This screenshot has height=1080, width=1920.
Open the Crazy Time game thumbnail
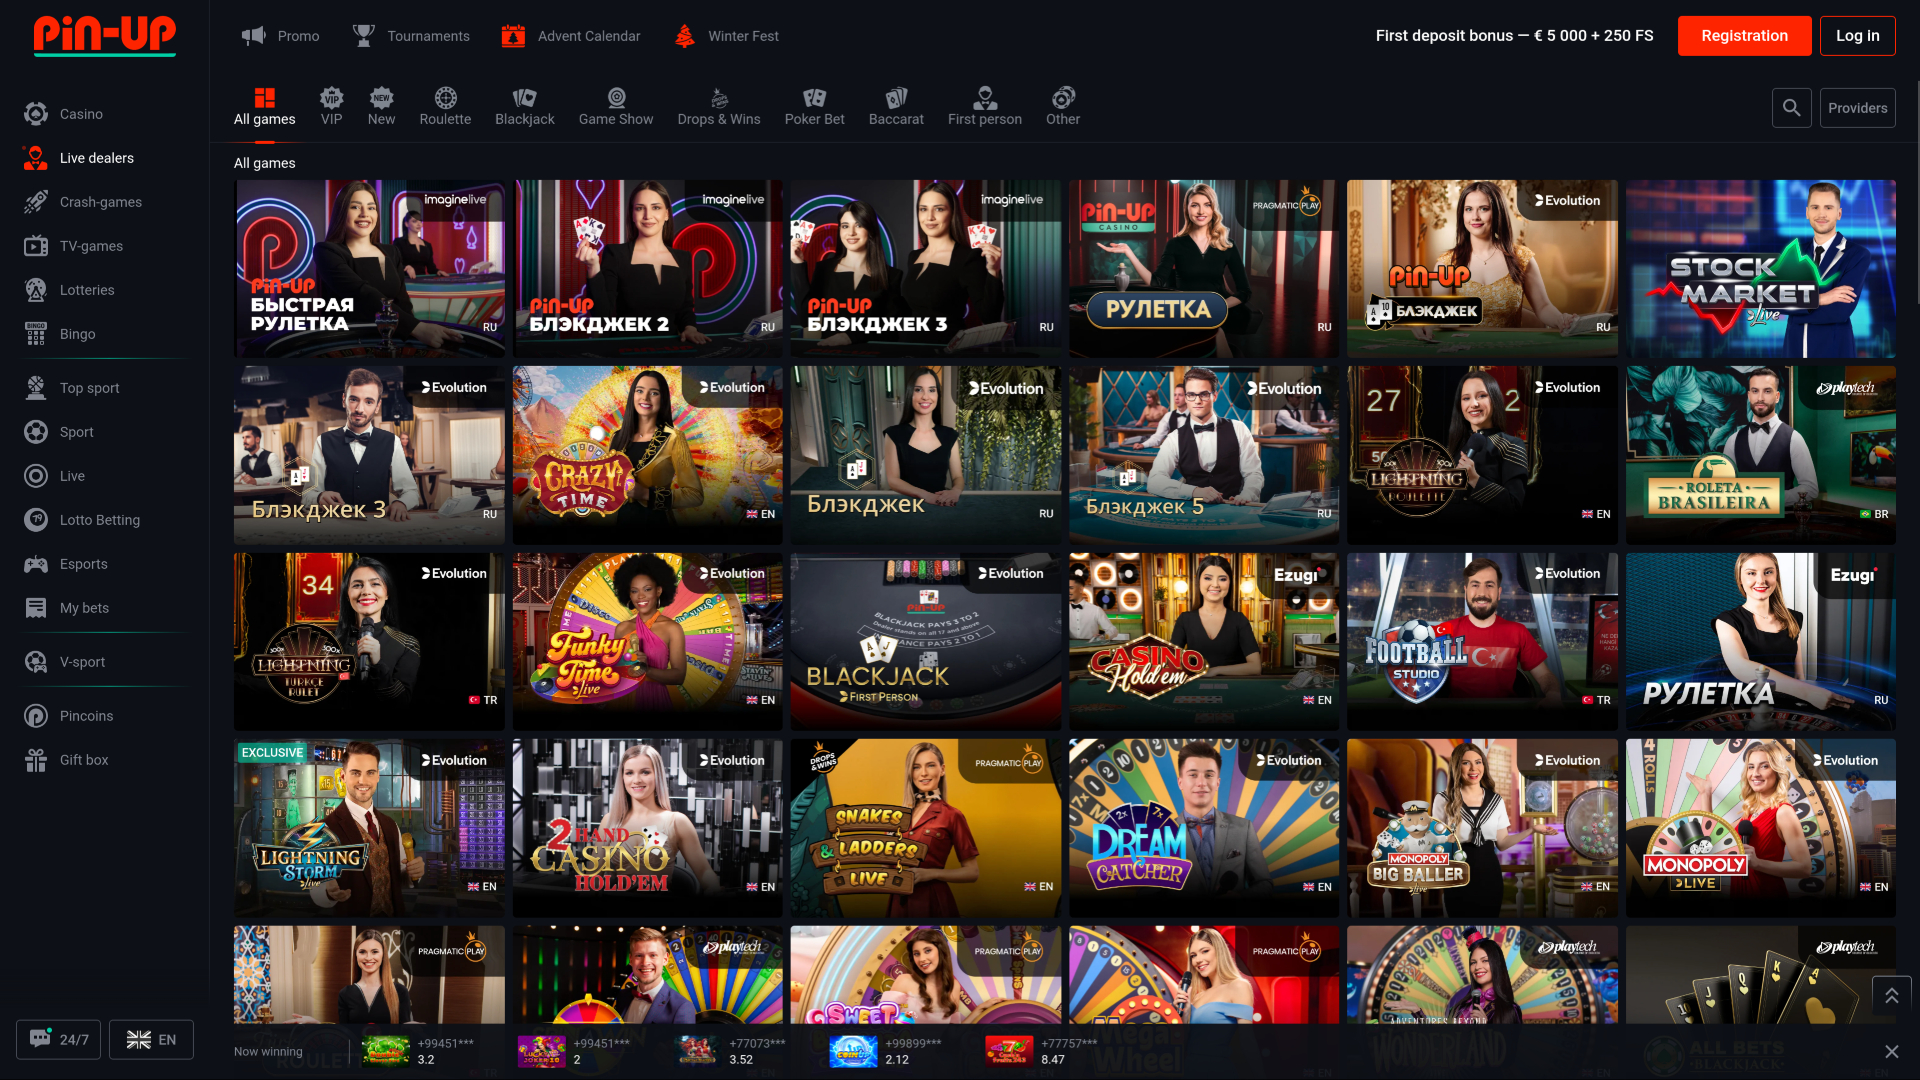click(647, 455)
